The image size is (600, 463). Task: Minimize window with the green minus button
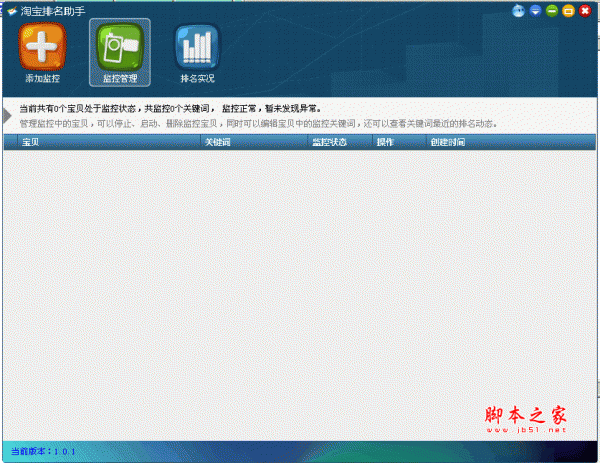pos(552,11)
